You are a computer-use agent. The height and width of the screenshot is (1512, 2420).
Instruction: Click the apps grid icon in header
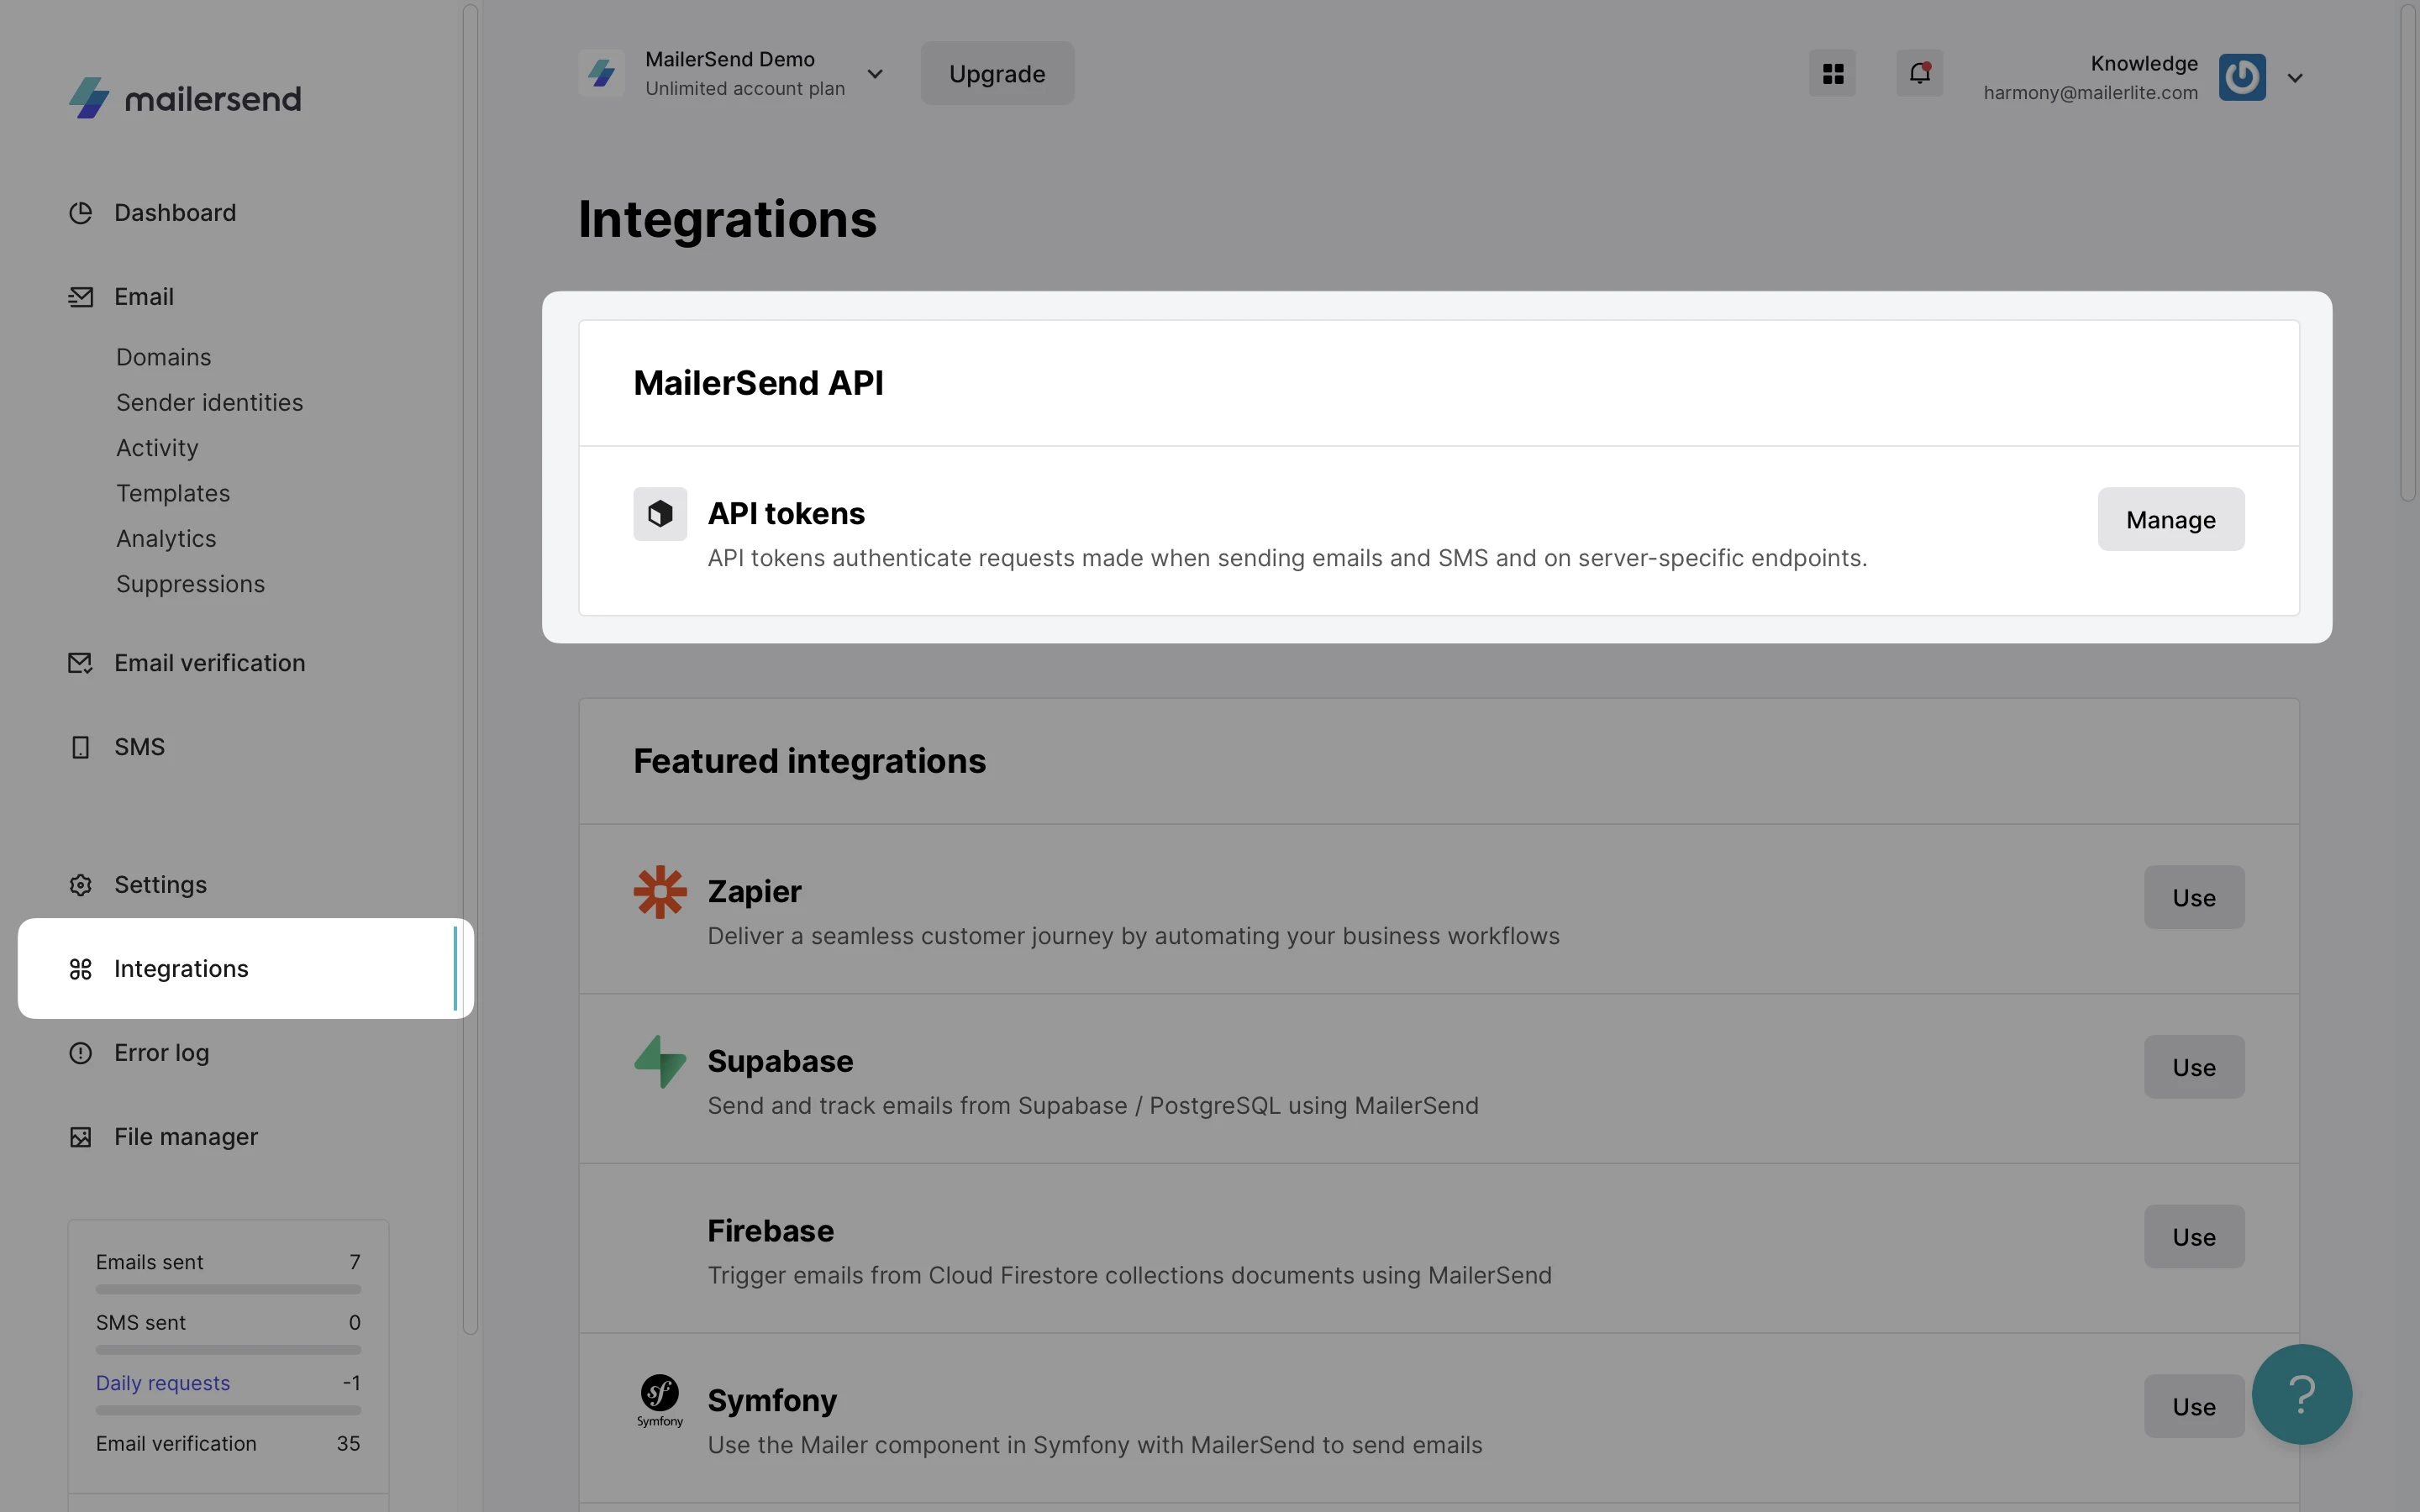pyautogui.click(x=1832, y=74)
